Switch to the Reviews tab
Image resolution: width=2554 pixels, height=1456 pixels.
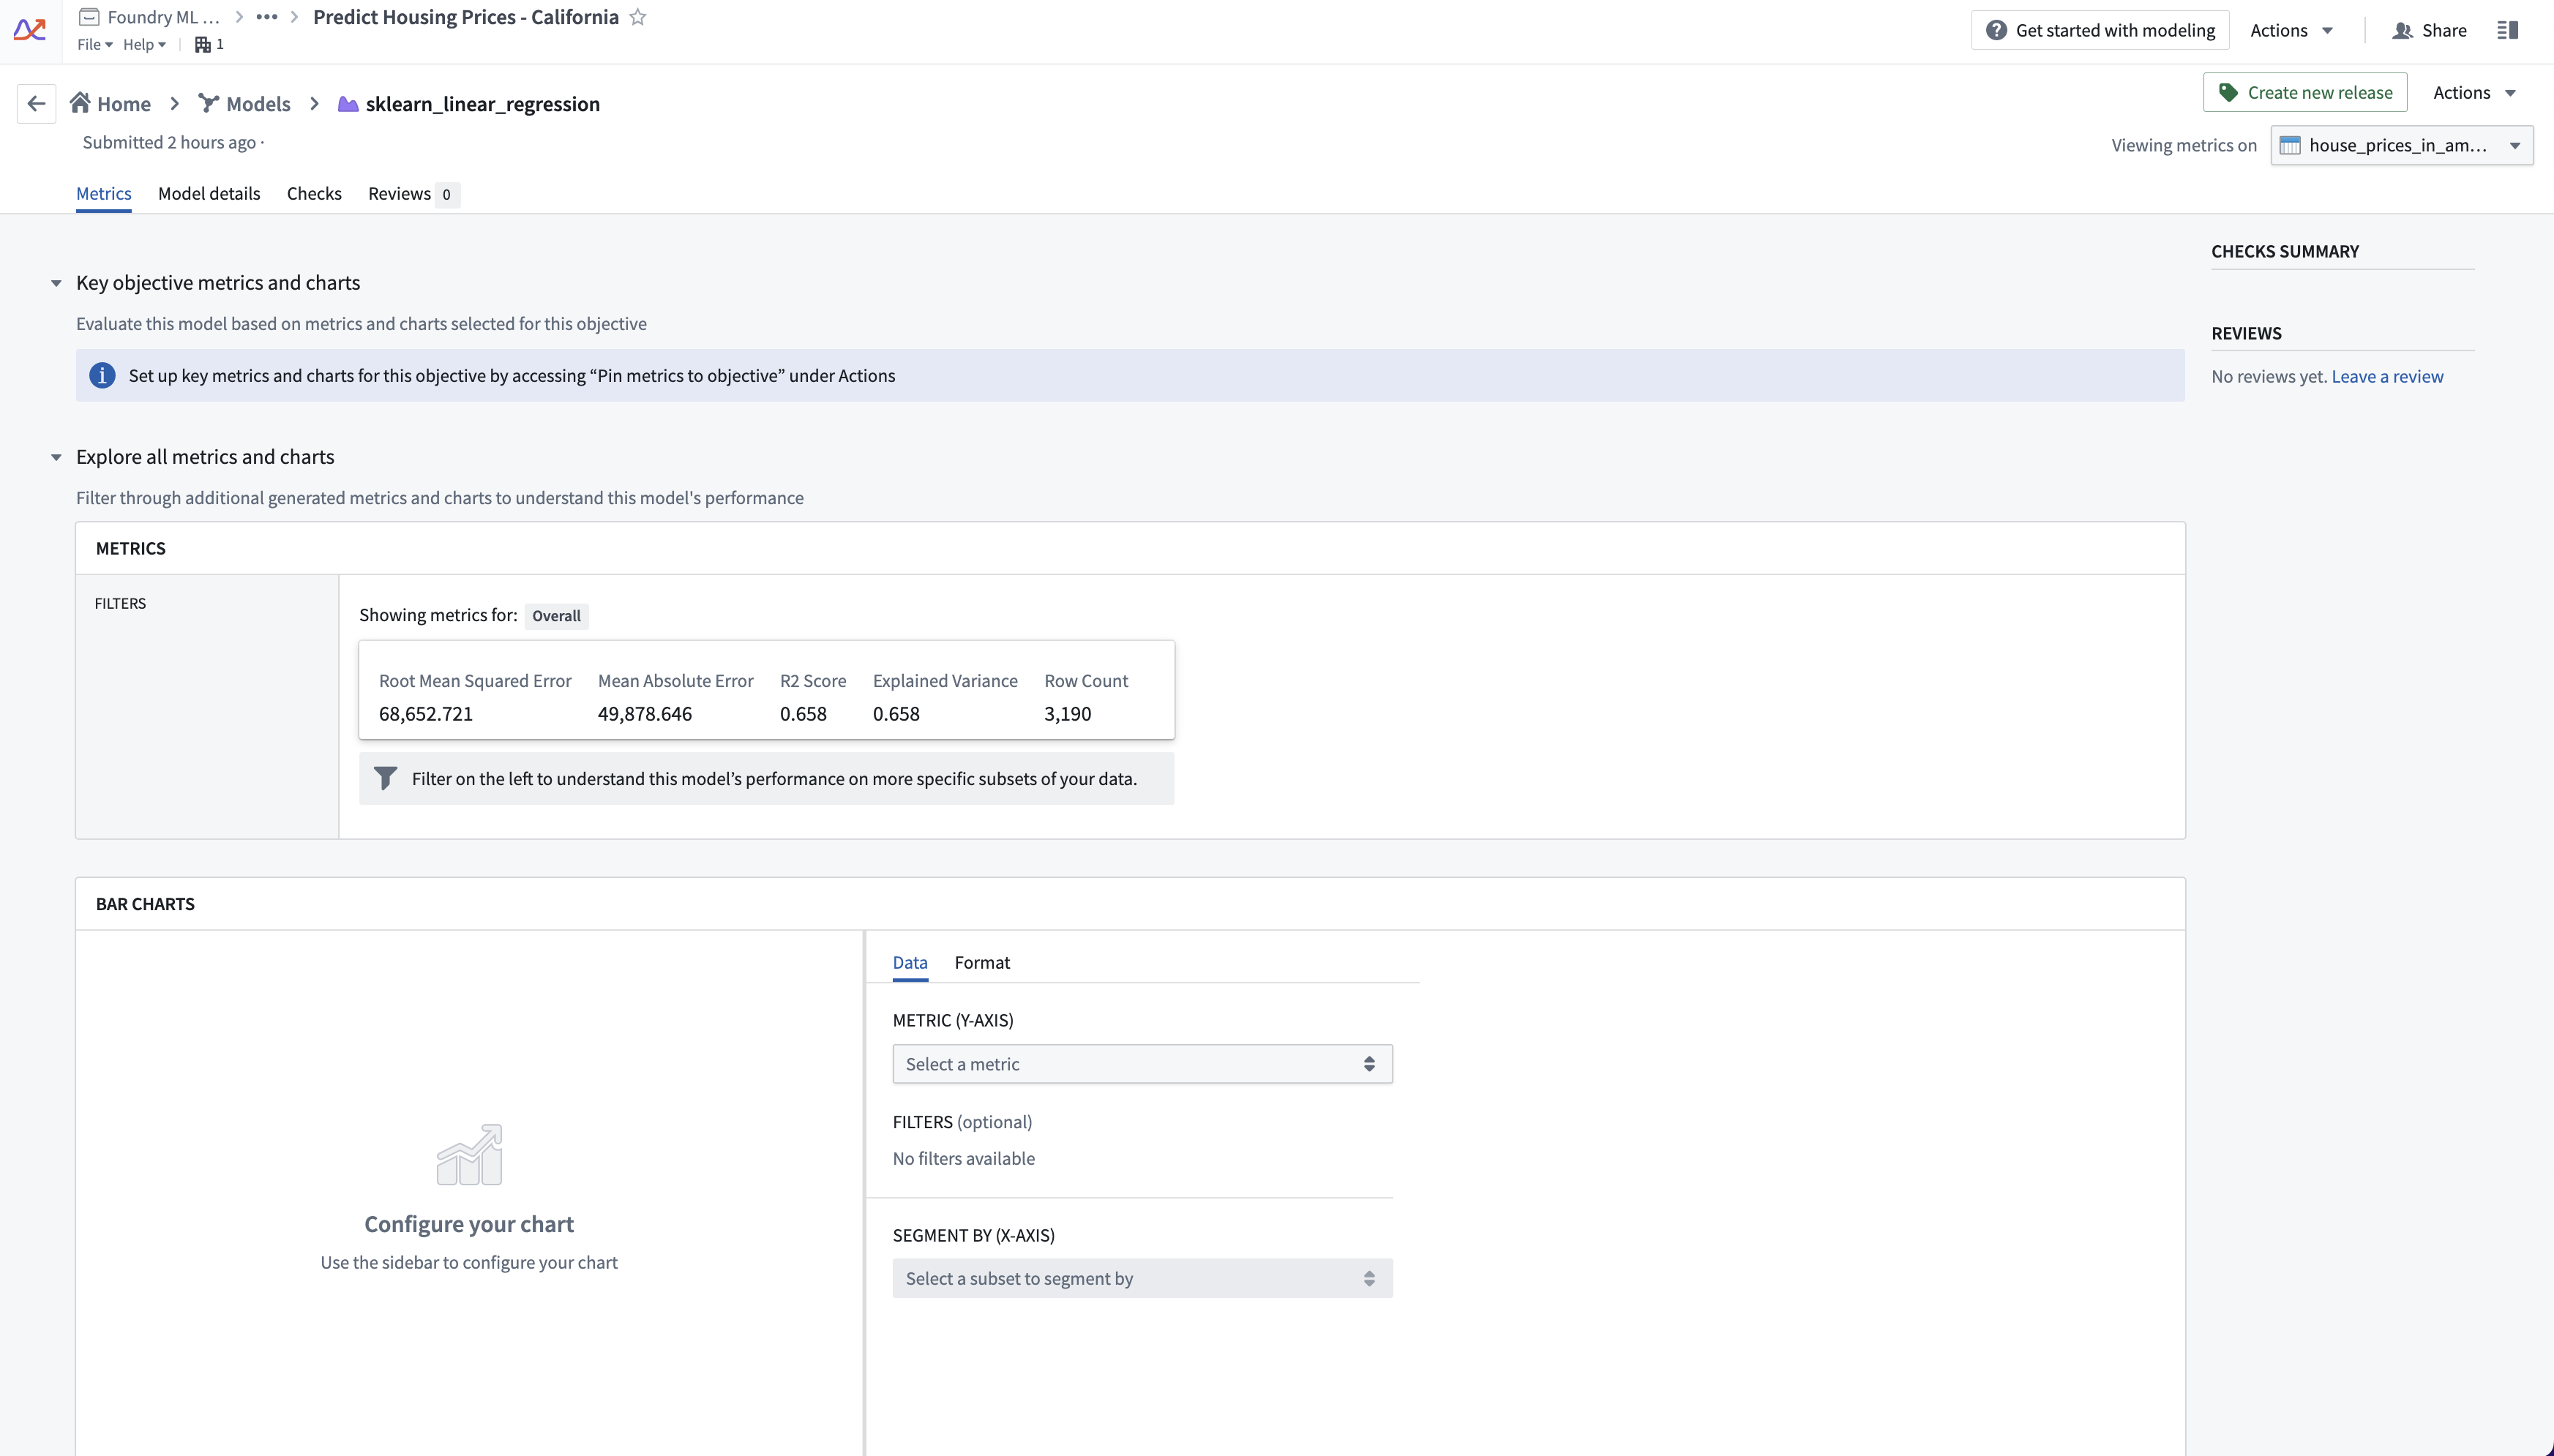tap(413, 193)
